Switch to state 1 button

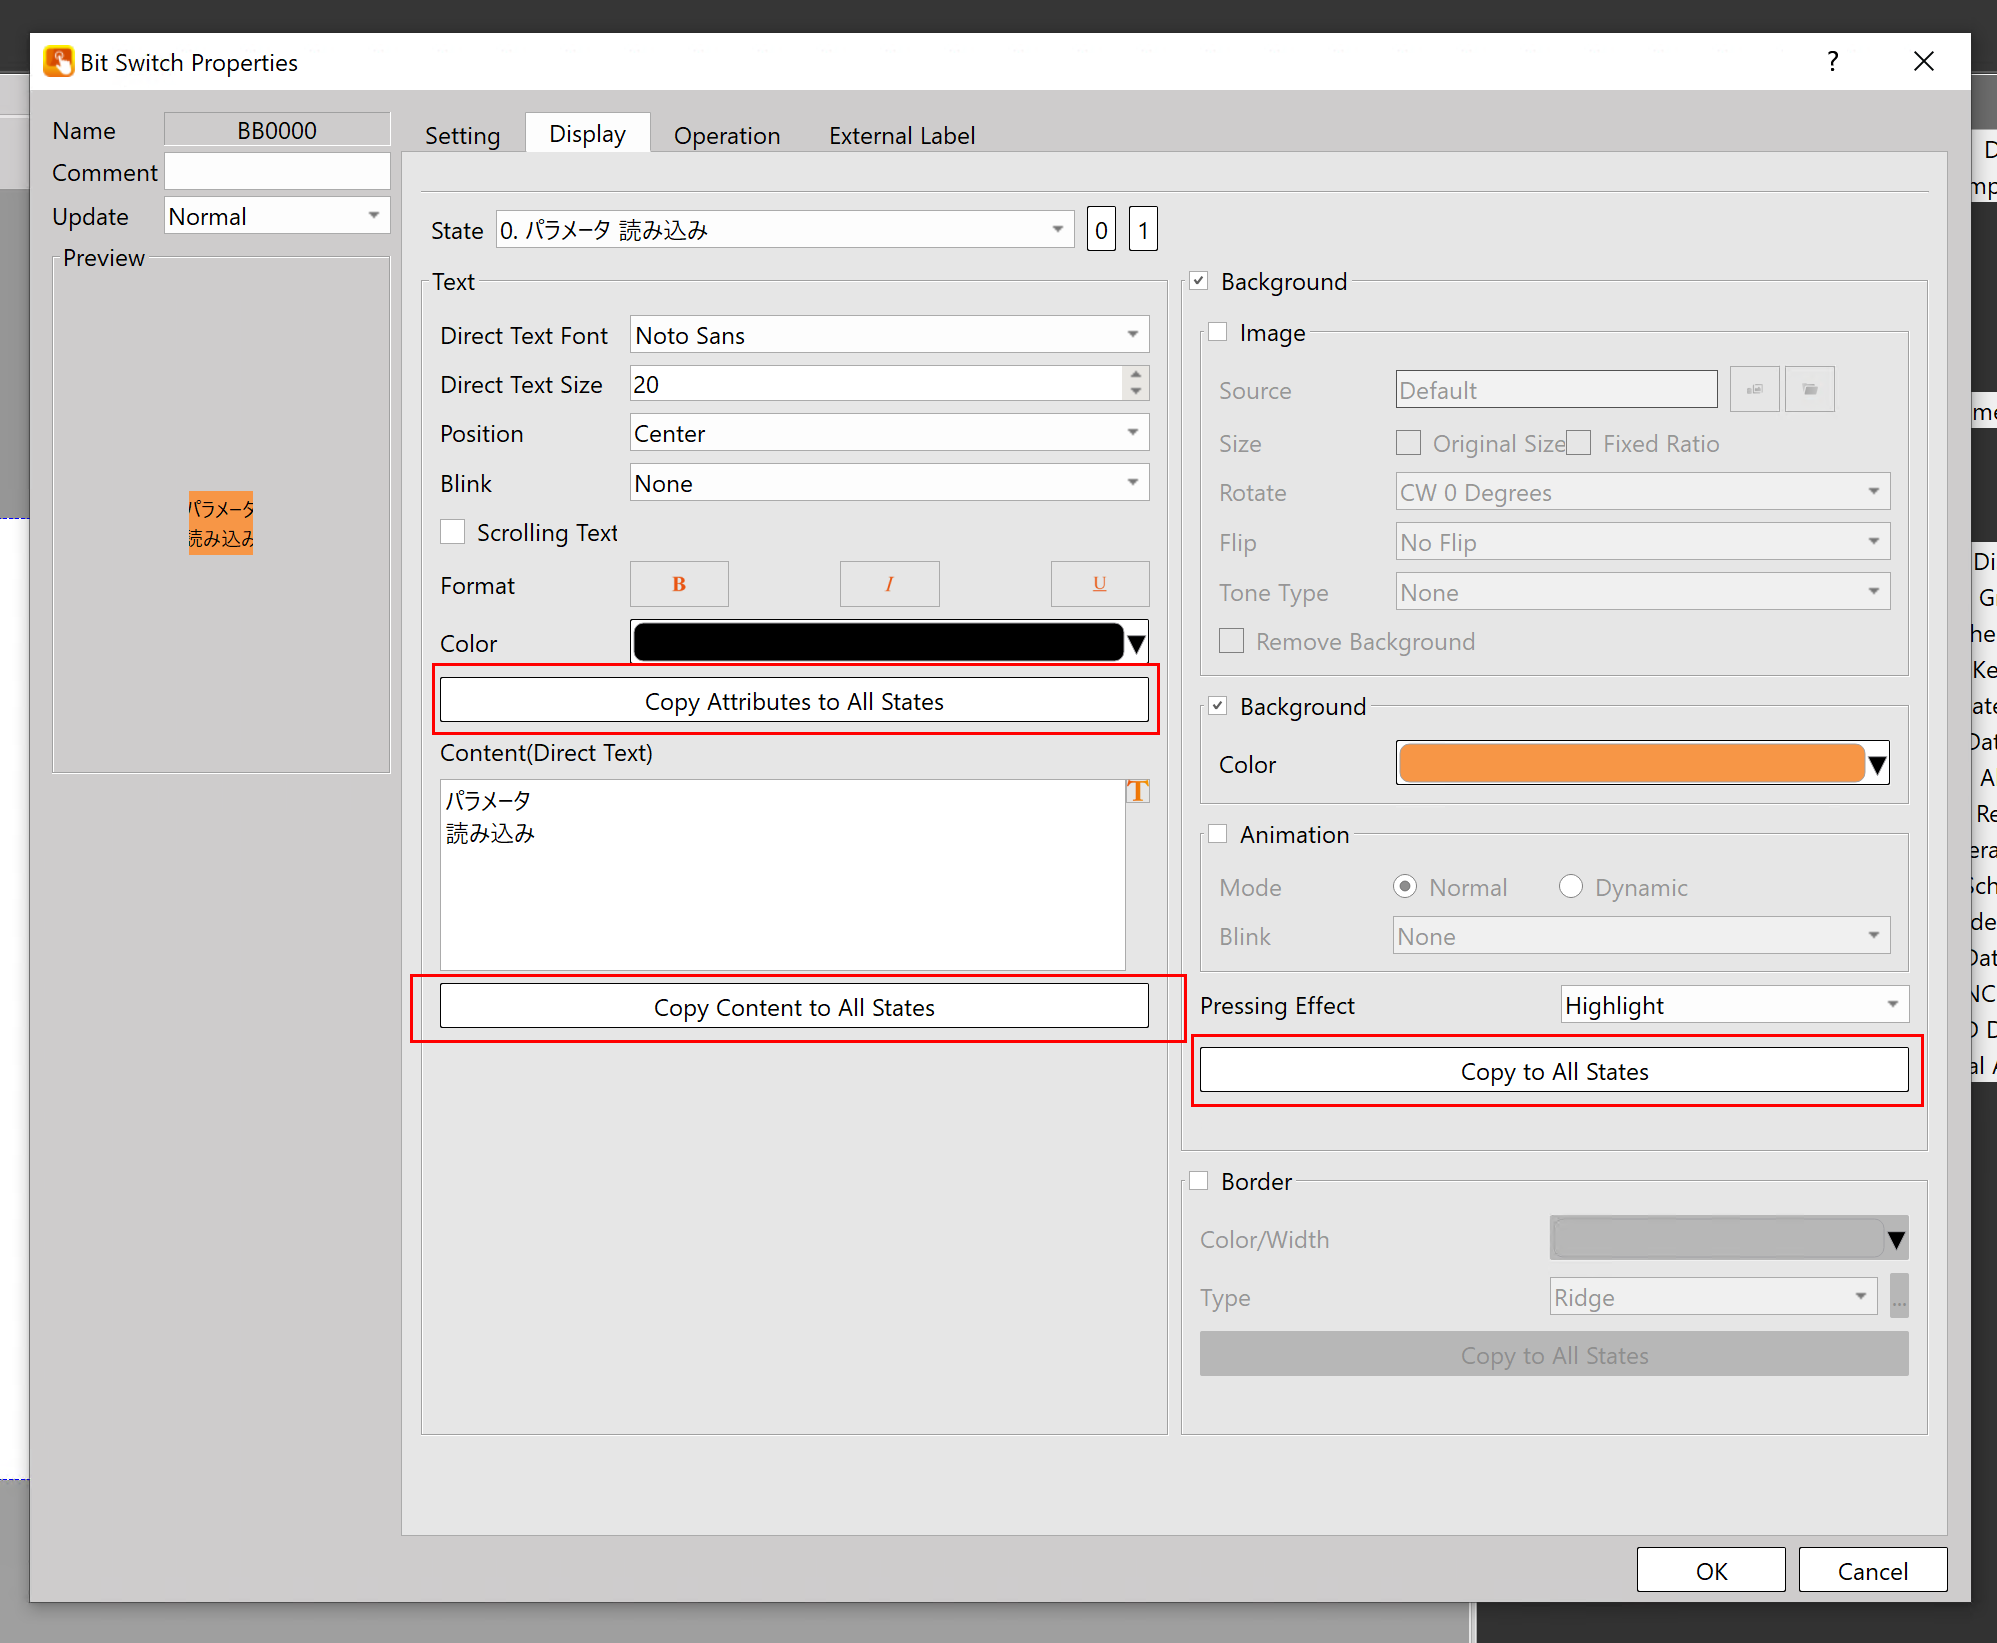1143,230
